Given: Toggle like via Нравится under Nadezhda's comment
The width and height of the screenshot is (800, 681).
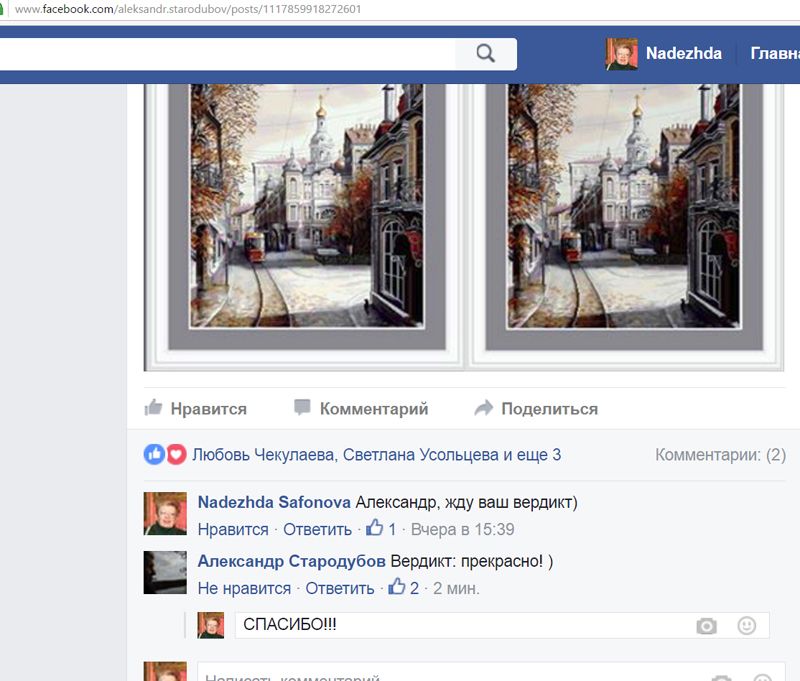Looking at the screenshot, I should point(233,529).
